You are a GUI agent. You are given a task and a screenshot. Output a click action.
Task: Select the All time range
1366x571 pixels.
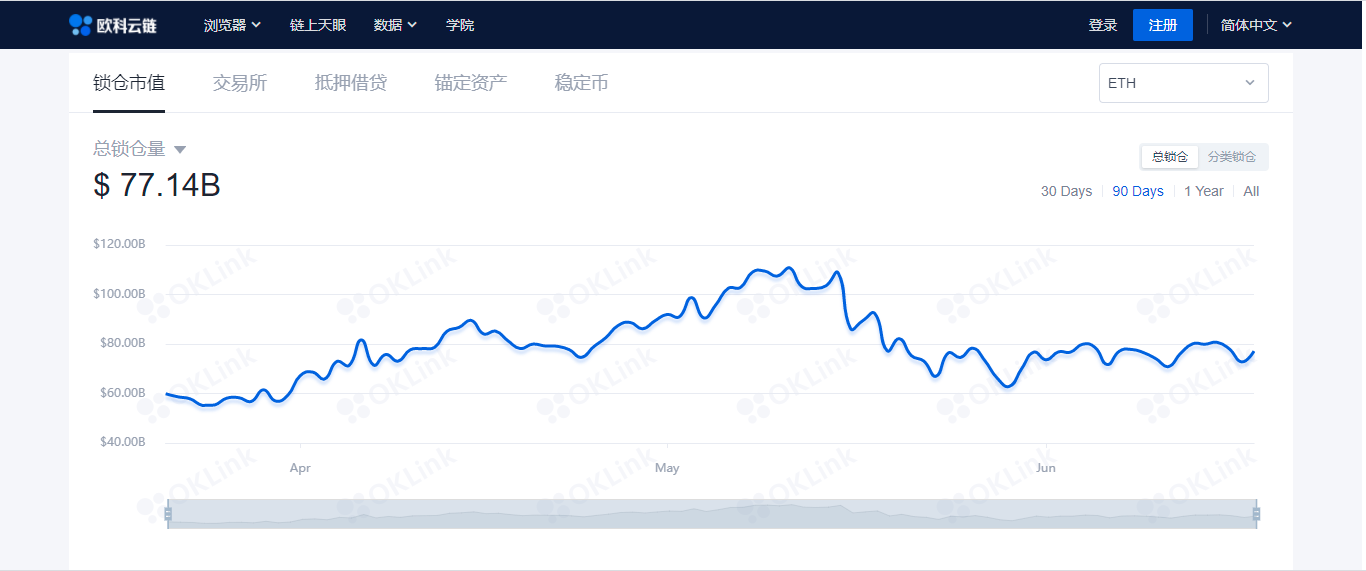point(1251,191)
